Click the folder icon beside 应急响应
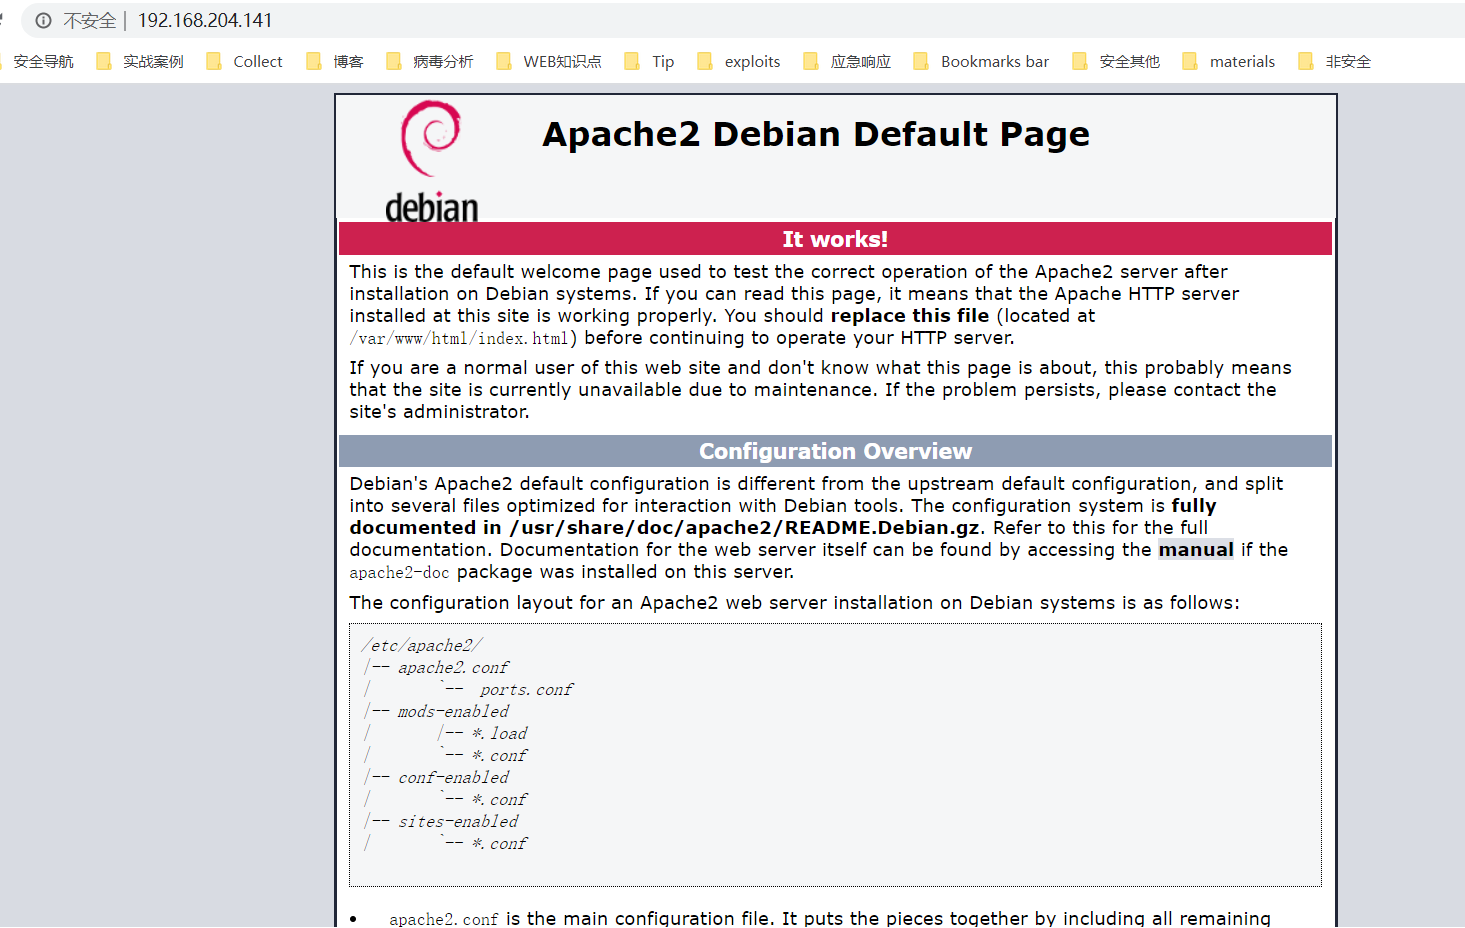 point(811,61)
